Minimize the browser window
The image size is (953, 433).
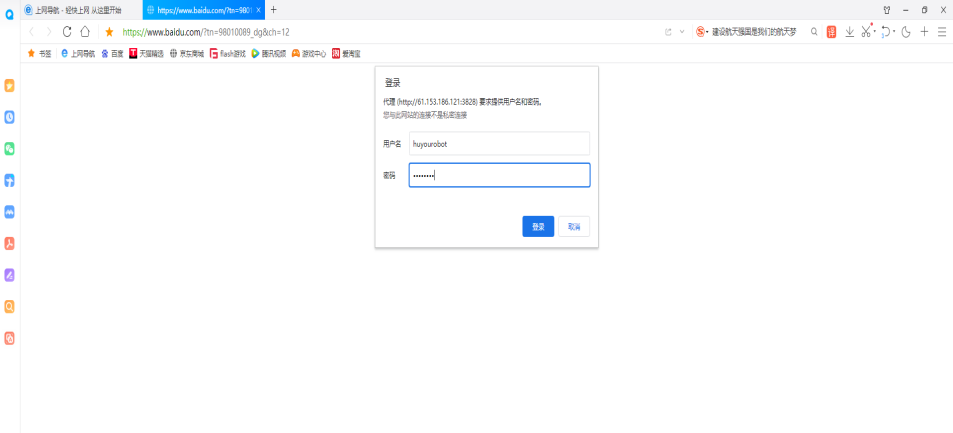coord(906,10)
